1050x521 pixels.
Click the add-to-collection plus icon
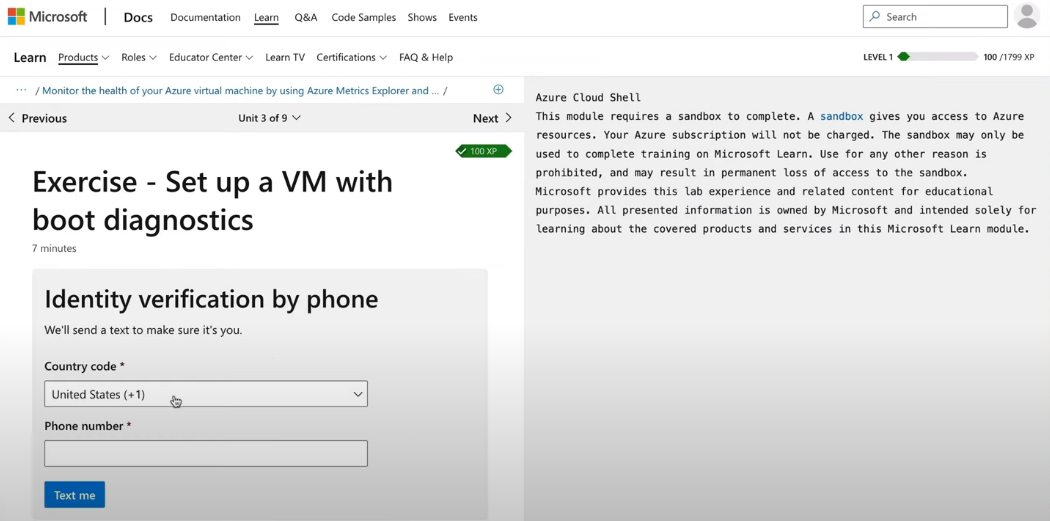[498, 90]
